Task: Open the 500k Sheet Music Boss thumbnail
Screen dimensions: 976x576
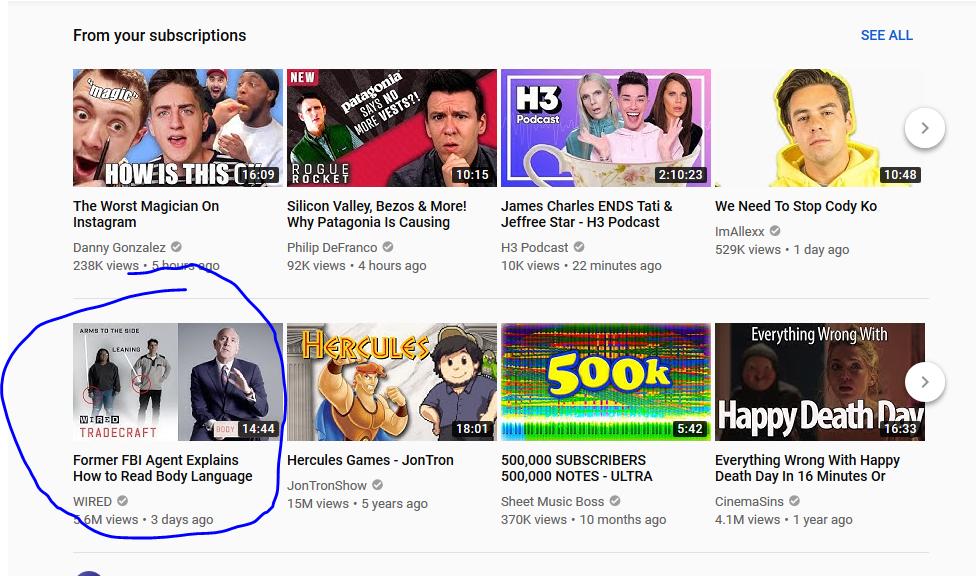Action: [606, 382]
